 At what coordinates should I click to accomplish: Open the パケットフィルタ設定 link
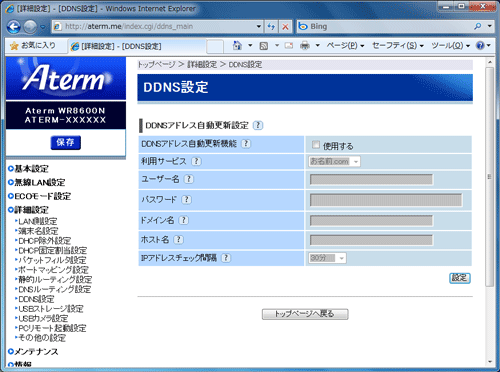(52, 260)
